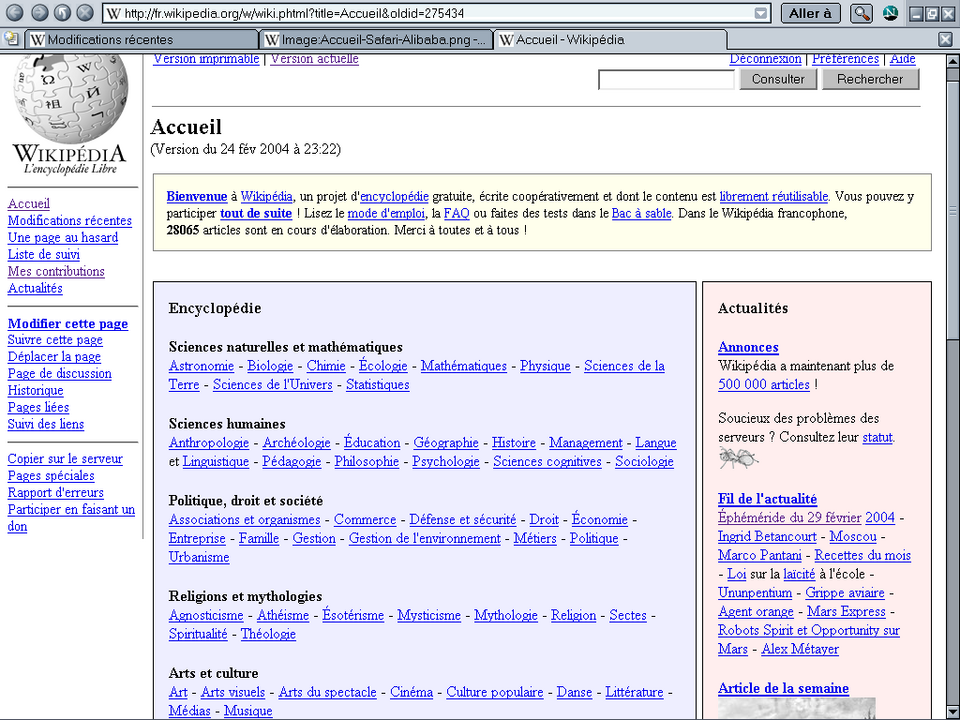Click the Netscape N throbber icon
The height and width of the screenshot is (720, 960).
[x=890, y=13]
